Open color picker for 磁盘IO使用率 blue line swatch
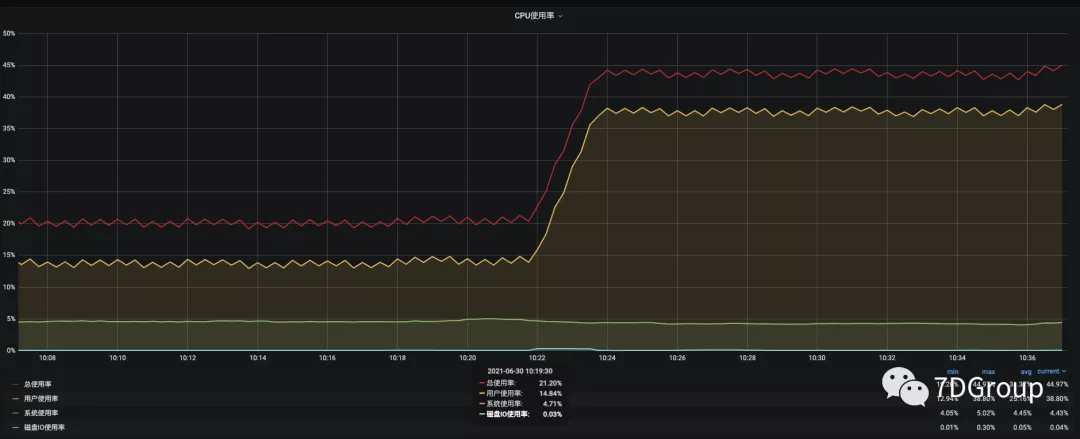 pyautogui.click(x=16, y=427)
